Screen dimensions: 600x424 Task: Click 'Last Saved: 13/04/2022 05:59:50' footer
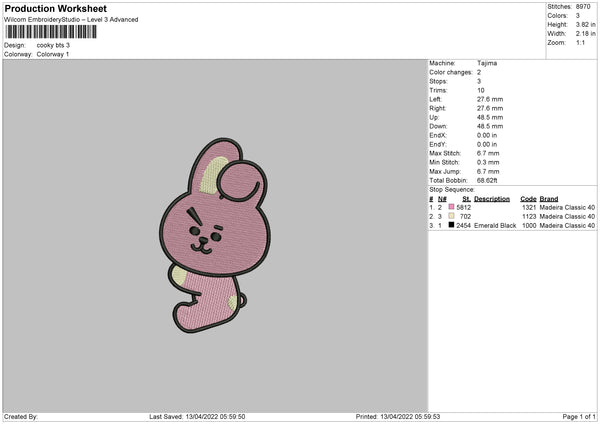point(197,416)
